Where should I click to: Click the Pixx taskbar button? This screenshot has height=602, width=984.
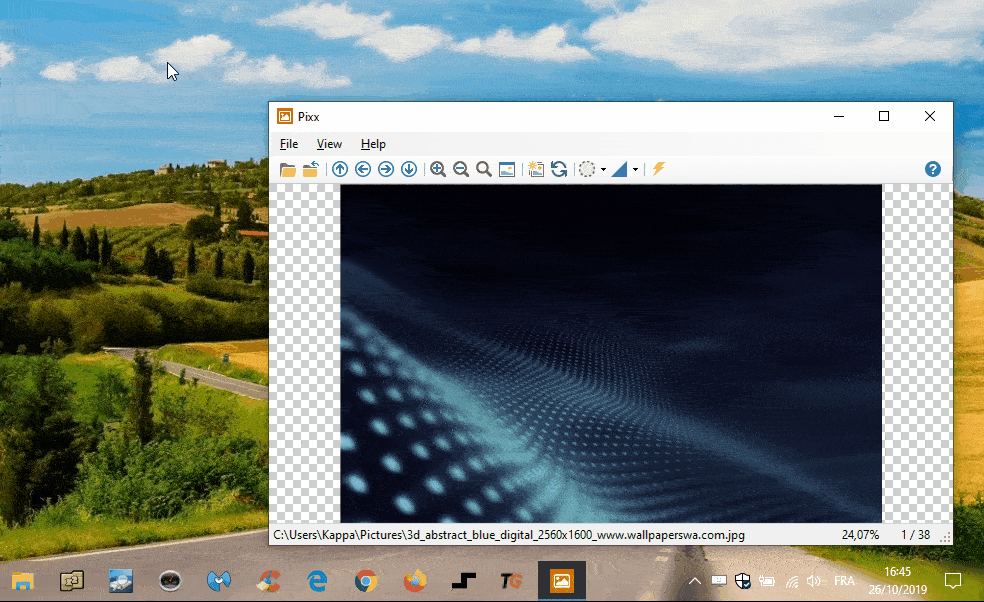click(x=562, y=581)
